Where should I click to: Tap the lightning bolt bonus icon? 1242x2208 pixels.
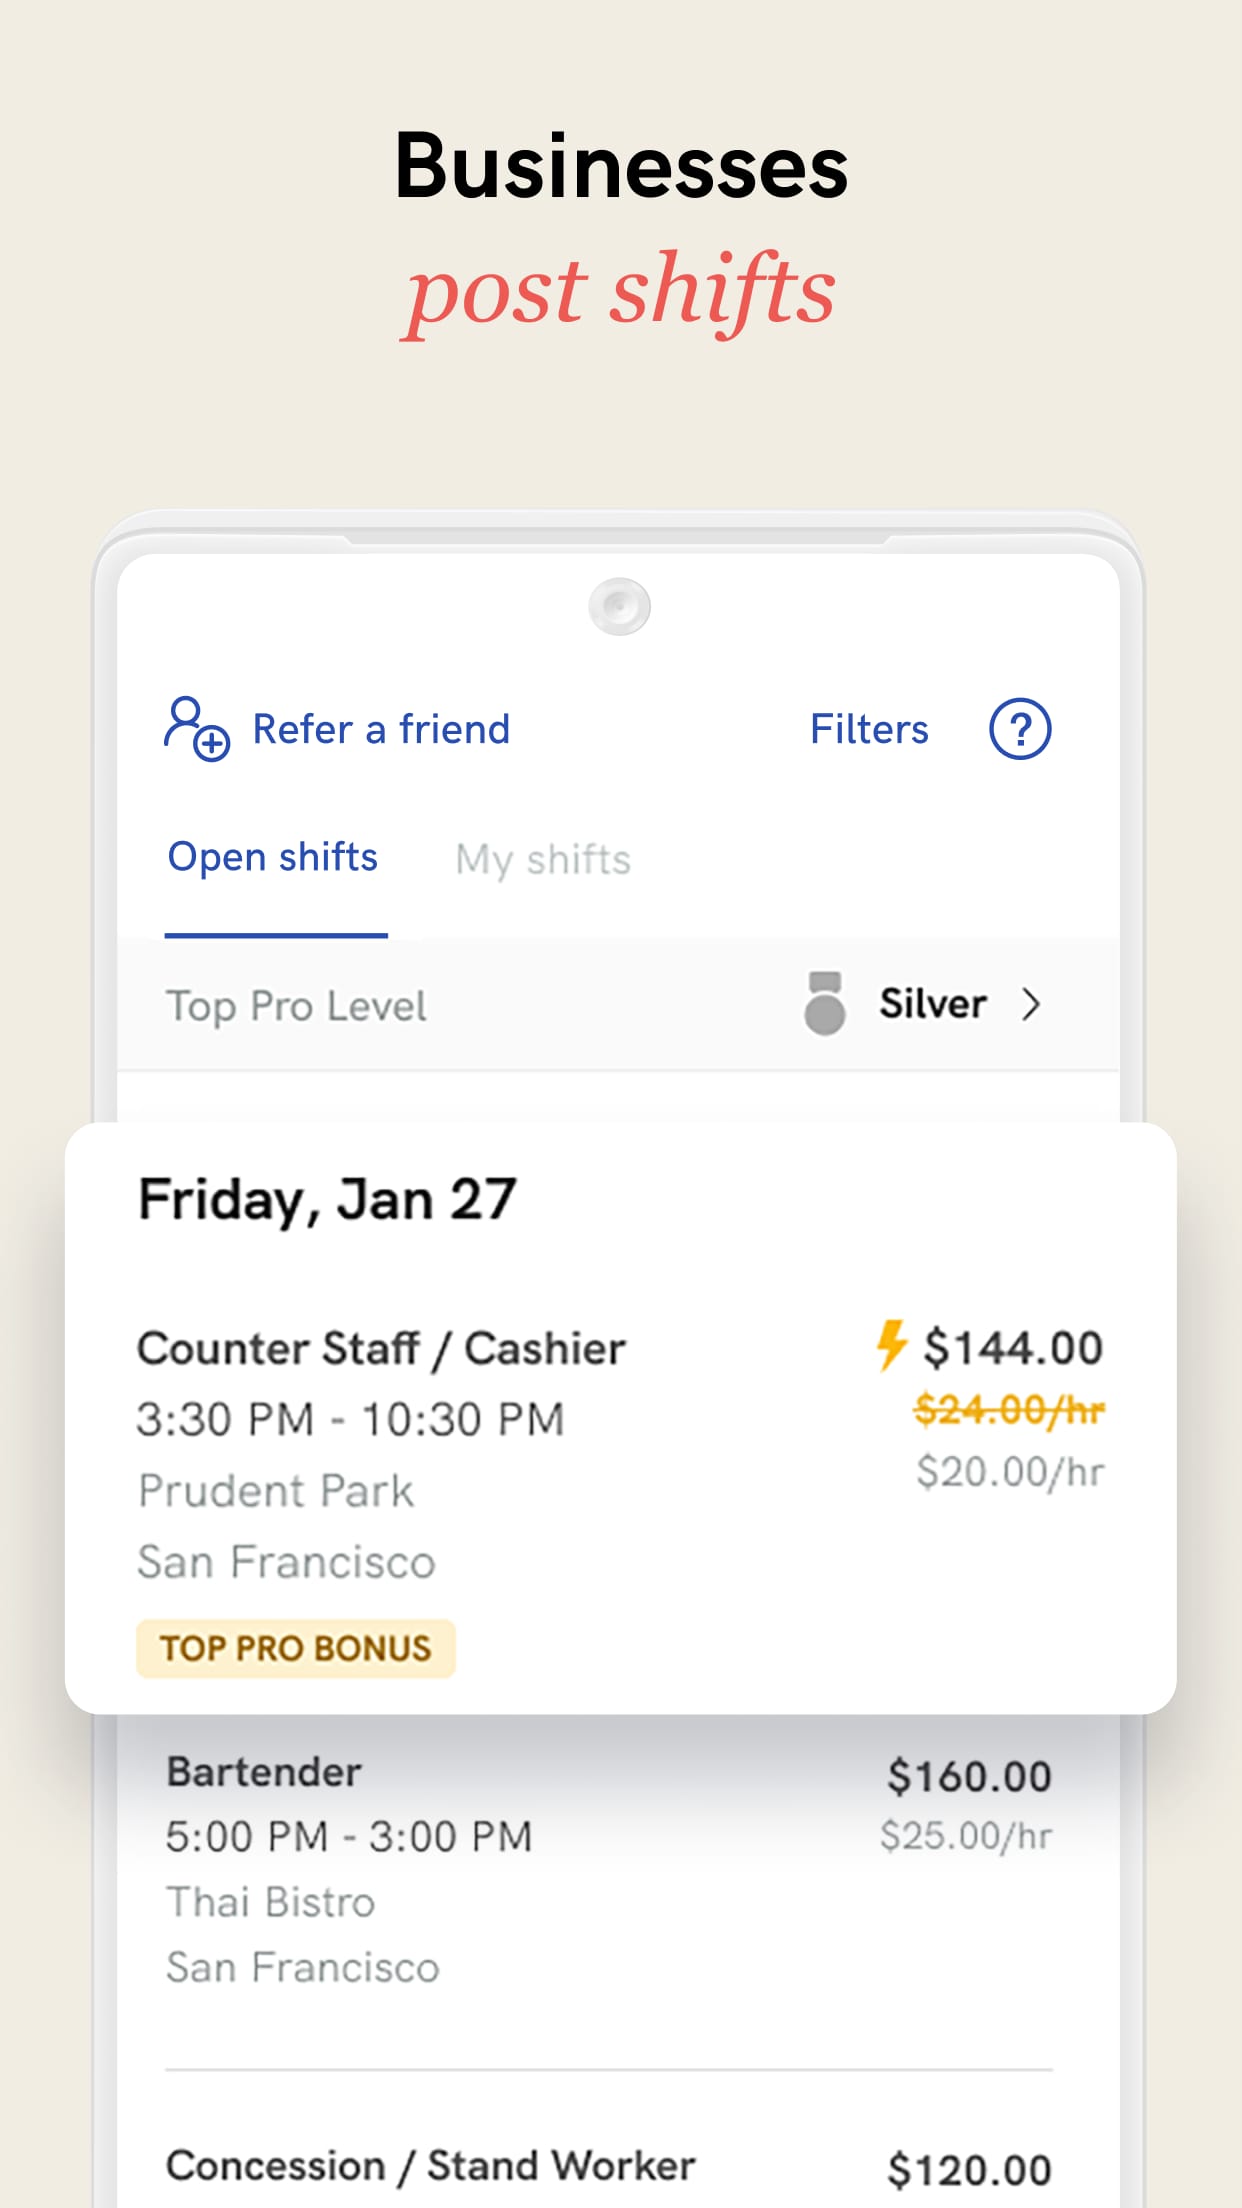point(891,1345)
